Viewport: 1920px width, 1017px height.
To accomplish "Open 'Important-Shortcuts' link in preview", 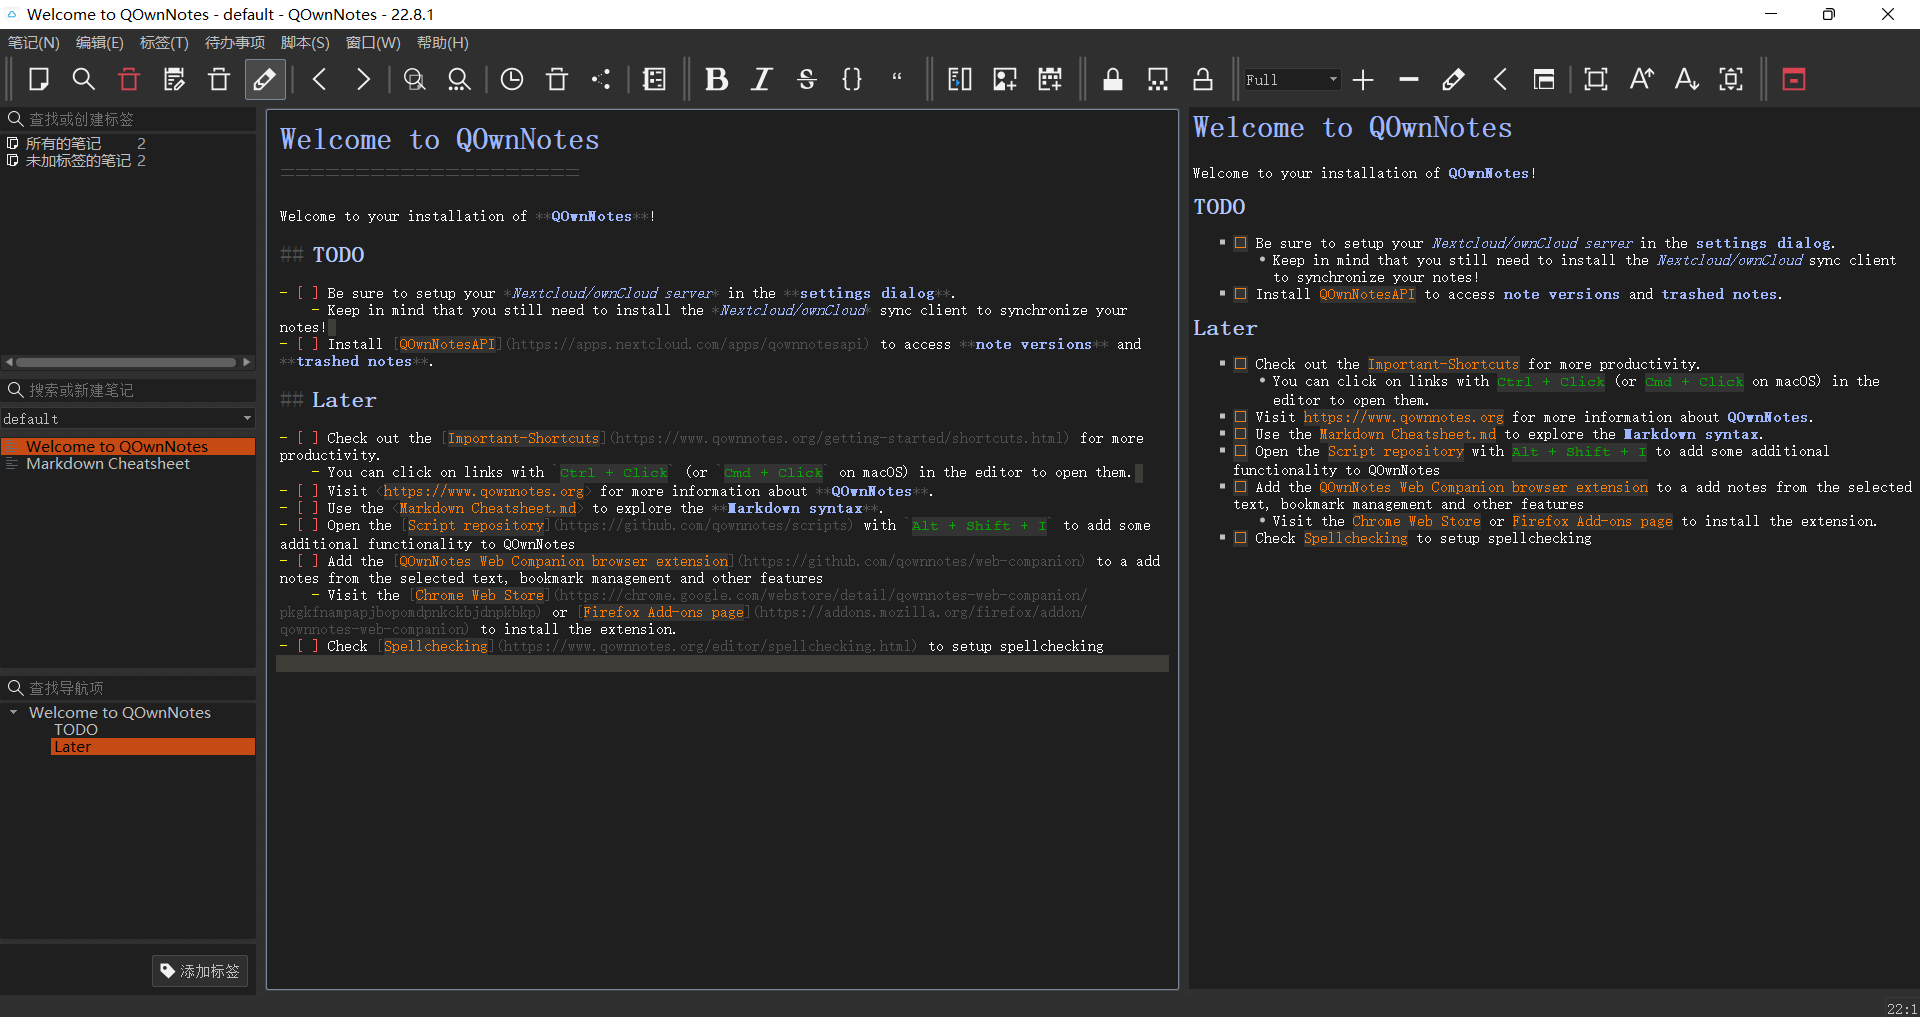I will 1443,364.
